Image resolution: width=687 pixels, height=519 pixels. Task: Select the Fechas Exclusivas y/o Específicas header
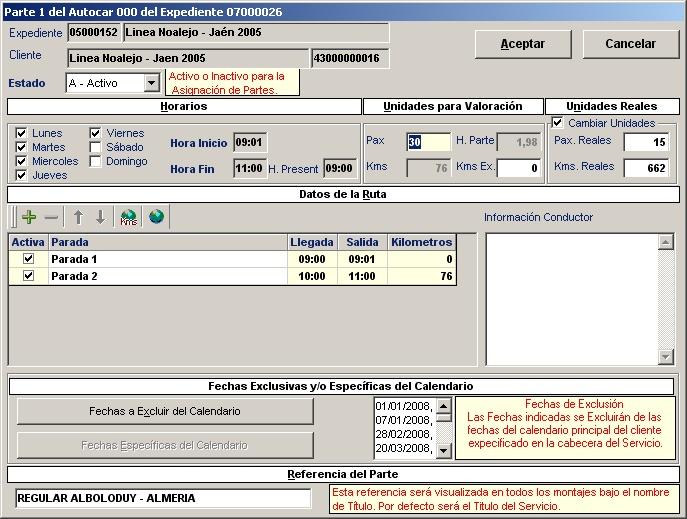click(341, 386)
